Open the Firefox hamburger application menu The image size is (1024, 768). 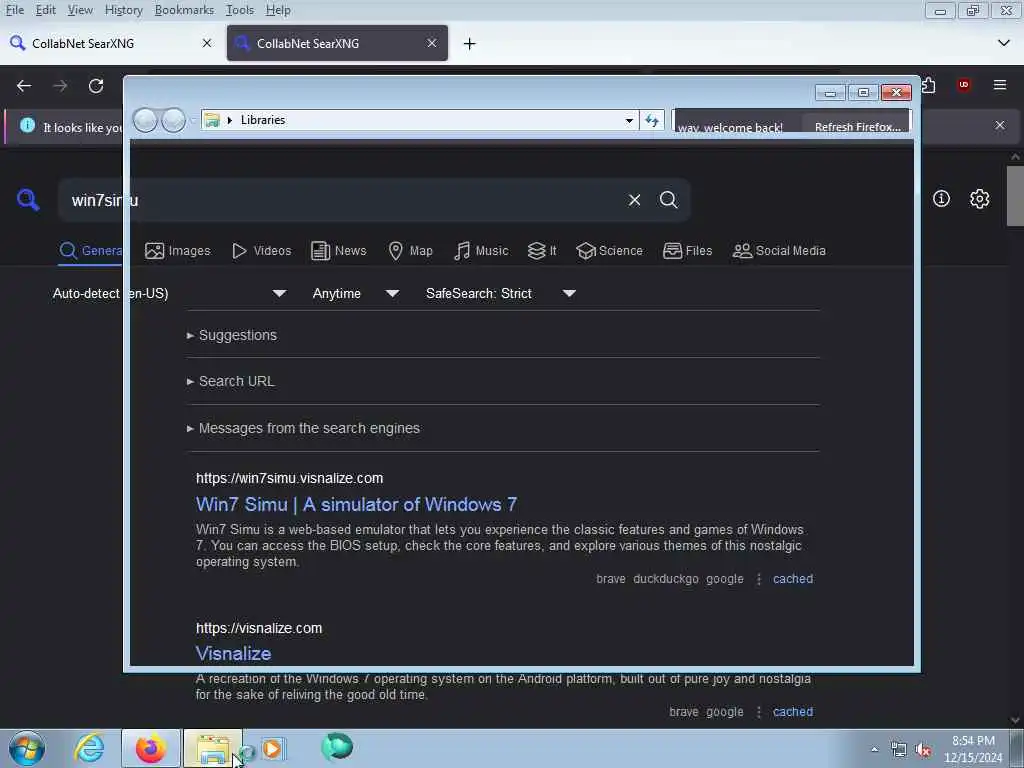coord(1000,85)
